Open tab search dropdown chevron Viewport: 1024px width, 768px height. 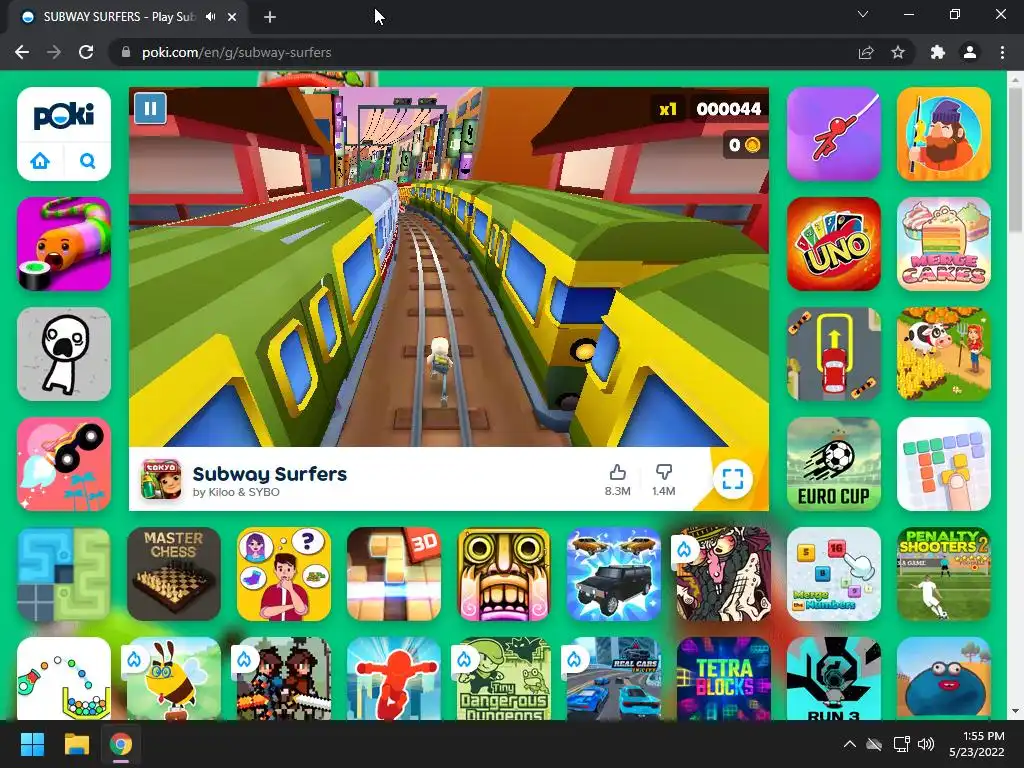click(x=863, y=14)
